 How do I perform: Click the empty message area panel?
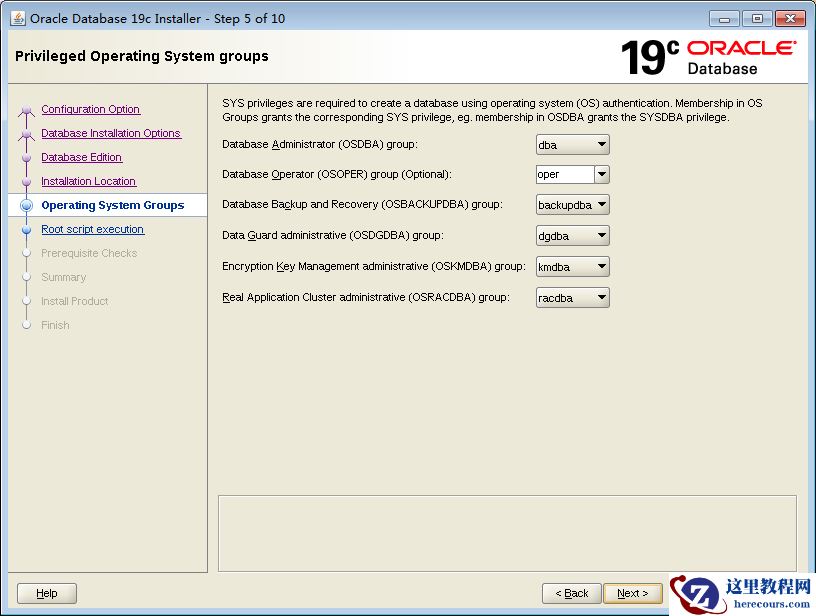click(507, 533)
